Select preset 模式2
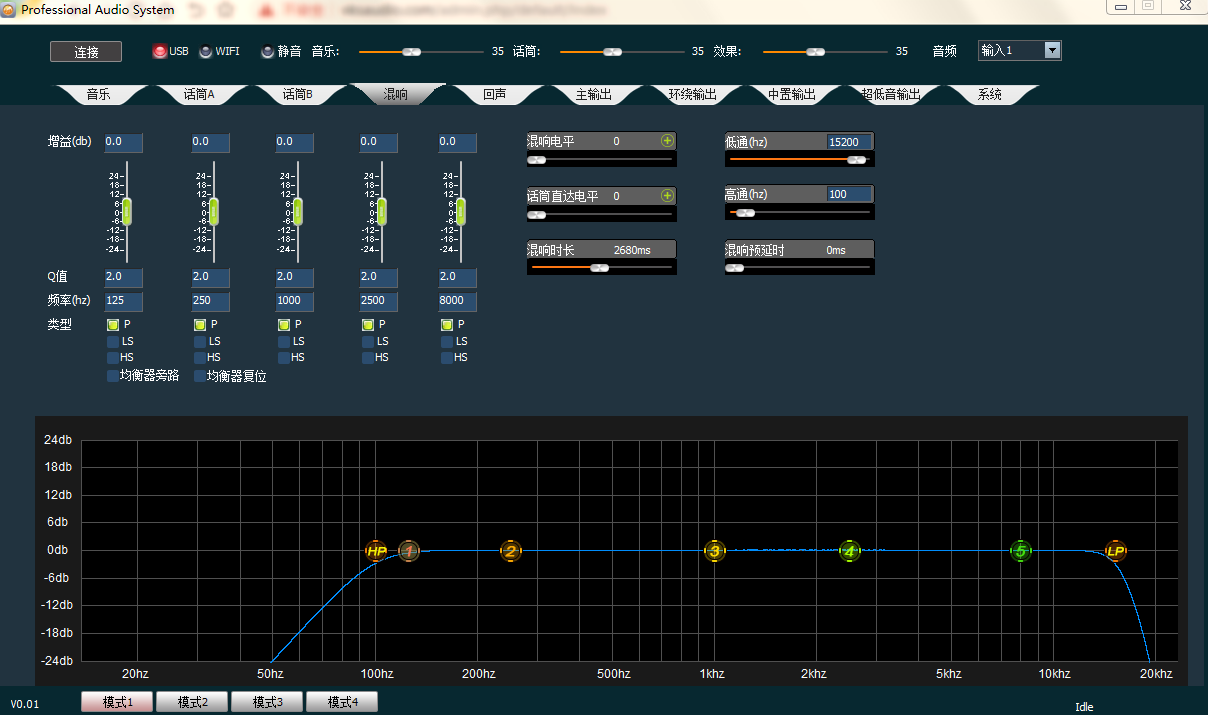The width and height of the screenshot is (1208, 715). (192, 702)
